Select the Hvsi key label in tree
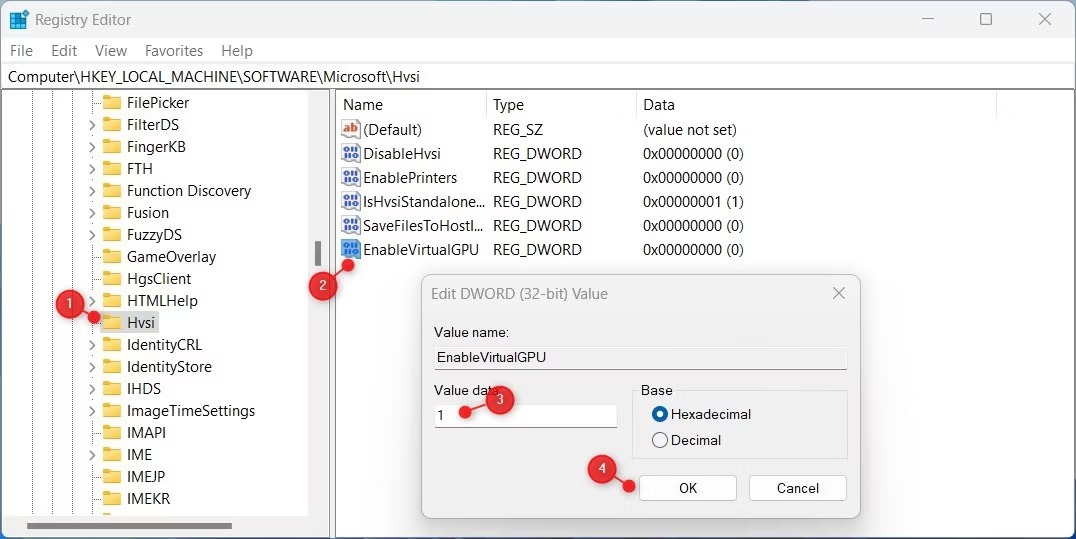 pyautogui.click(x=141, y=323)
